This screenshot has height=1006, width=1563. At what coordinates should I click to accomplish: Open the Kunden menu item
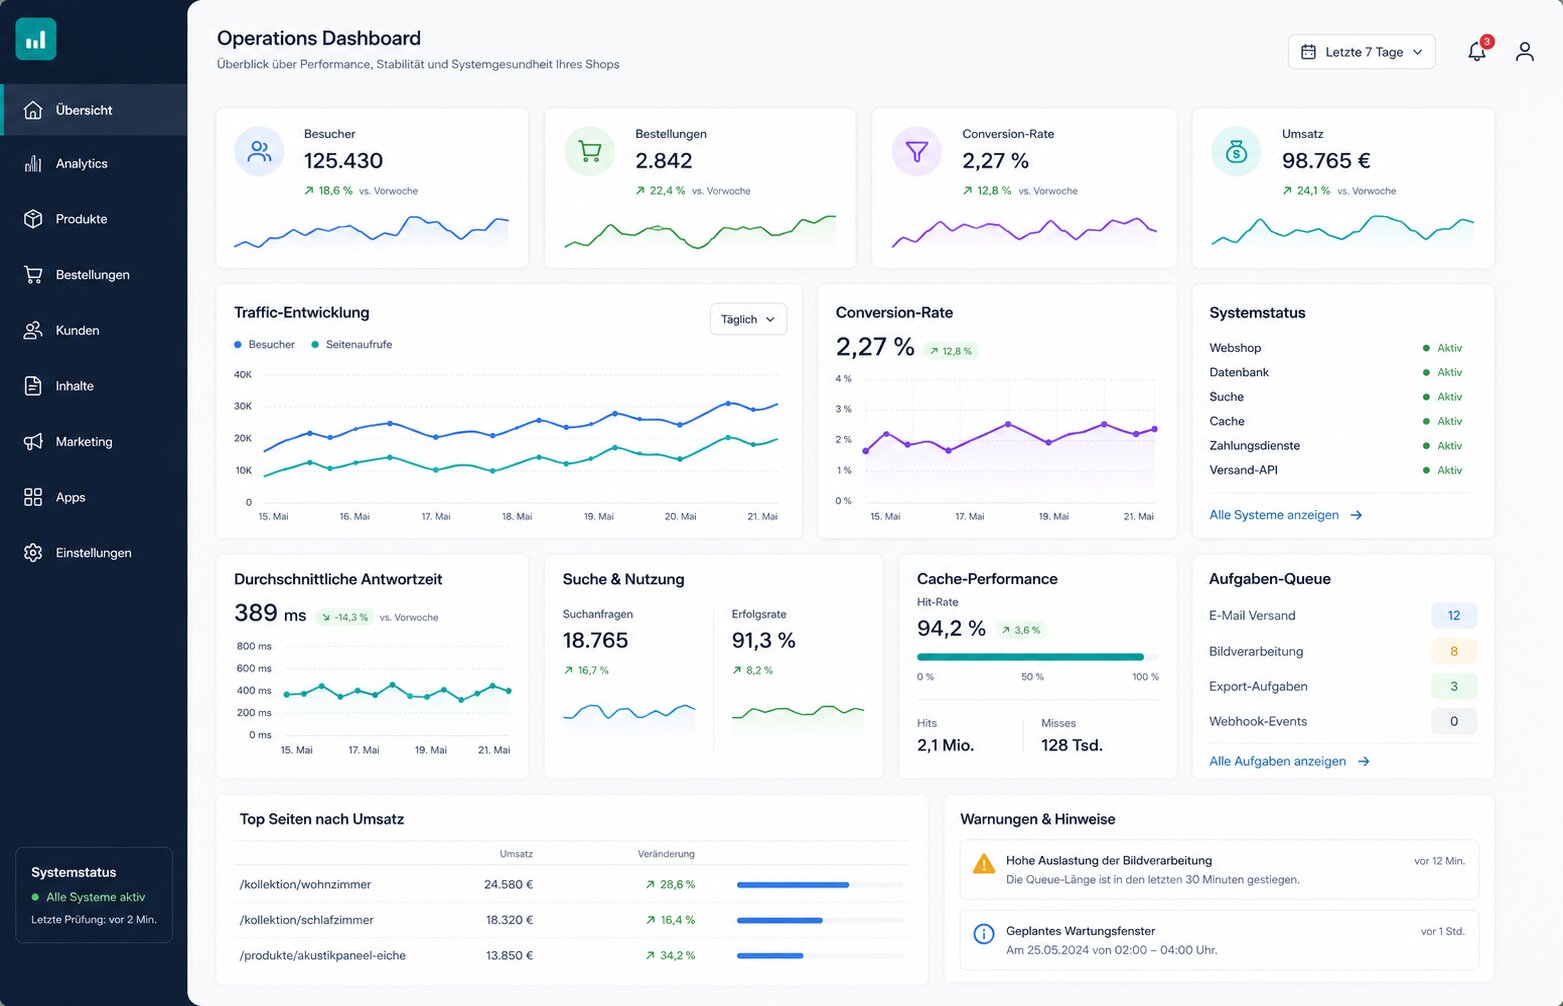point(94,330)
